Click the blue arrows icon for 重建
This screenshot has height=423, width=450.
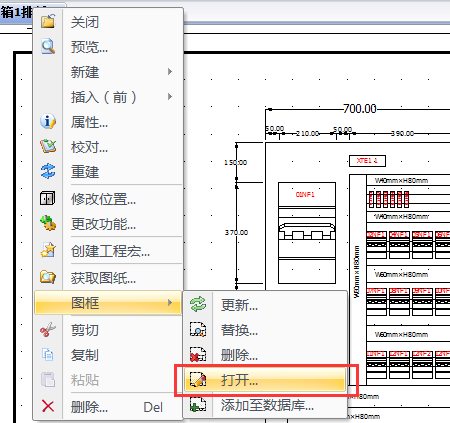tap(48, 171)
